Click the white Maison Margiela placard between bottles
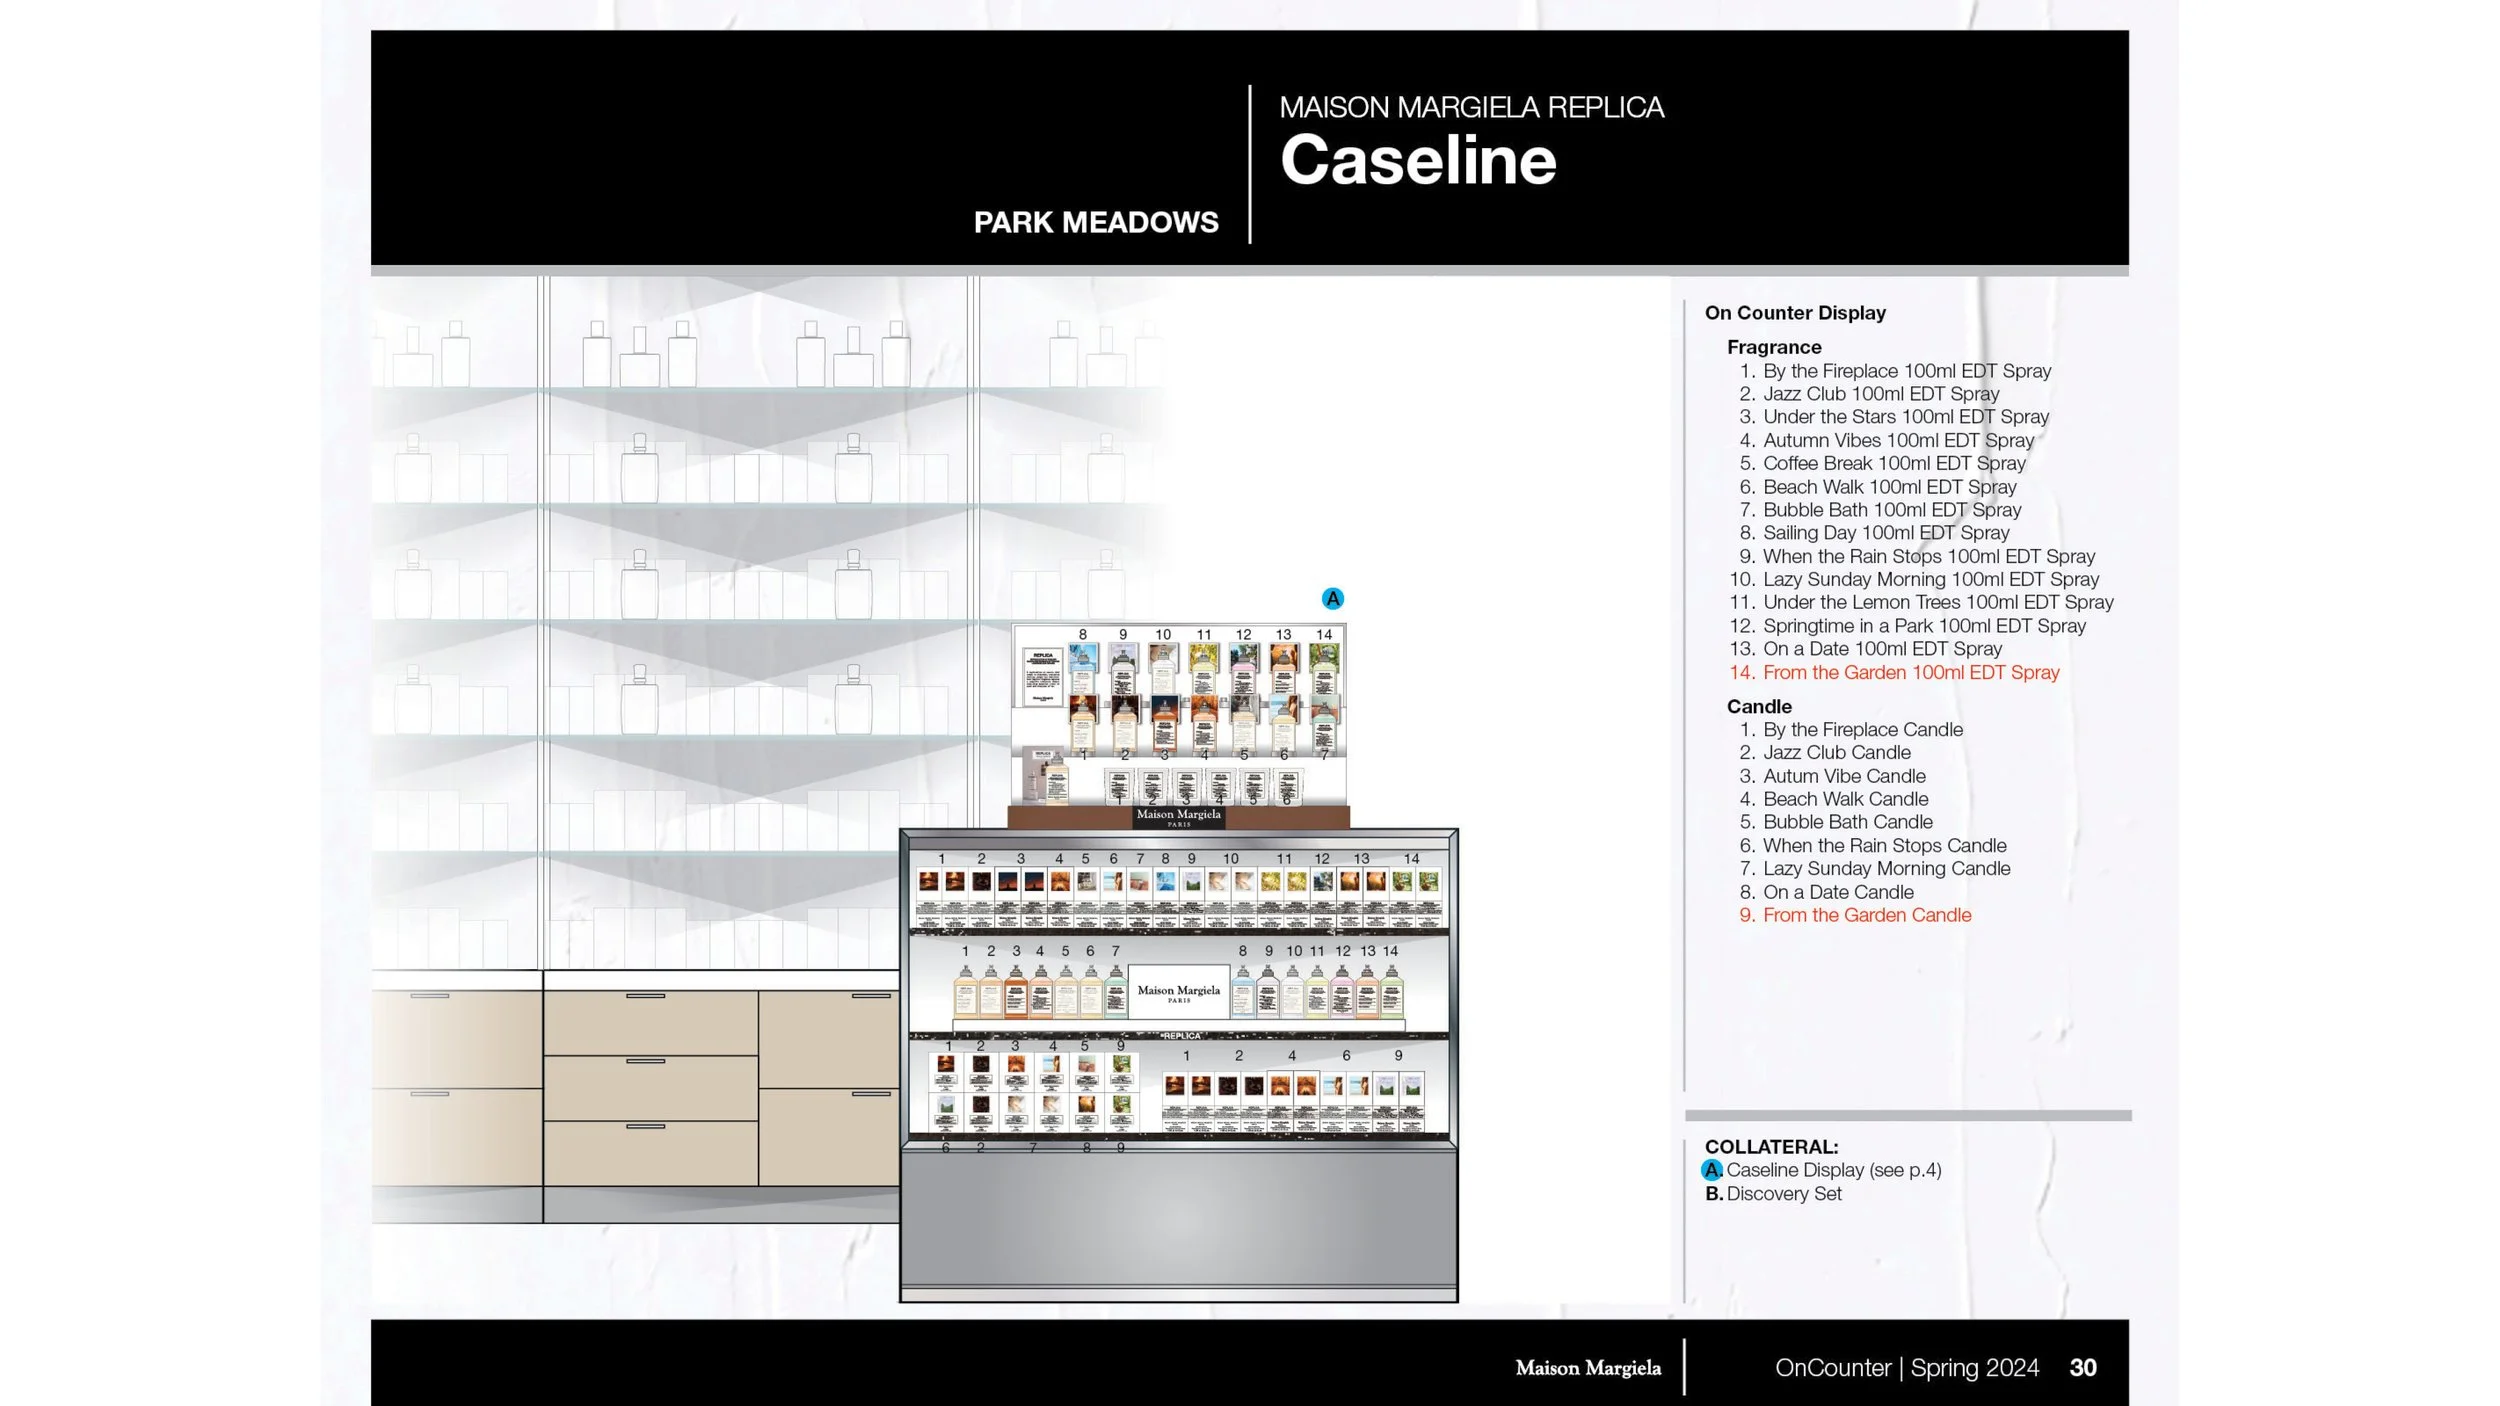The height and width of the screenshot is (1406, 2500). coord(1178,992)
